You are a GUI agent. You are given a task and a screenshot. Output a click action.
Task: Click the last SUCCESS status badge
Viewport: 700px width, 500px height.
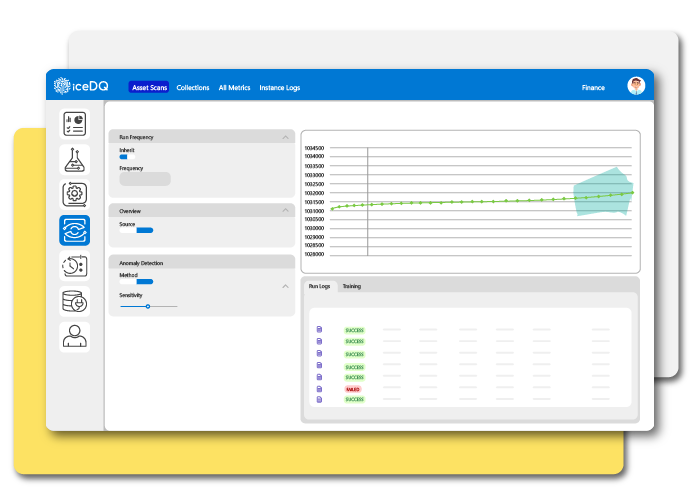click(x=354, y=400)
